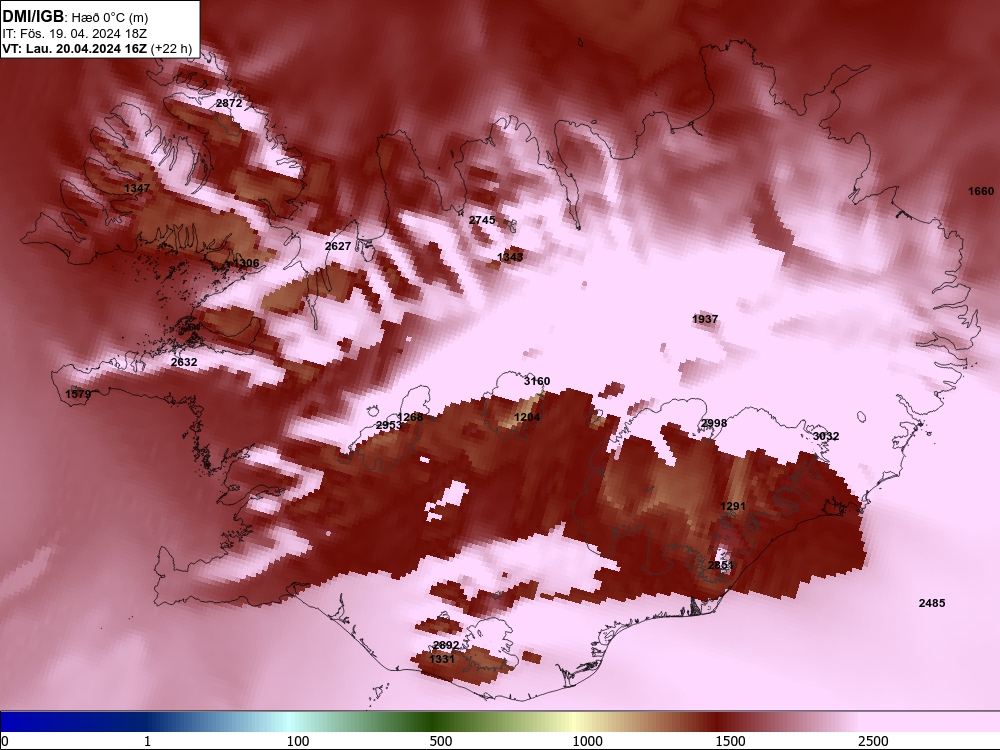Click the map value 1579
This screenshot has height=750, width=1000.
[78, 394]
